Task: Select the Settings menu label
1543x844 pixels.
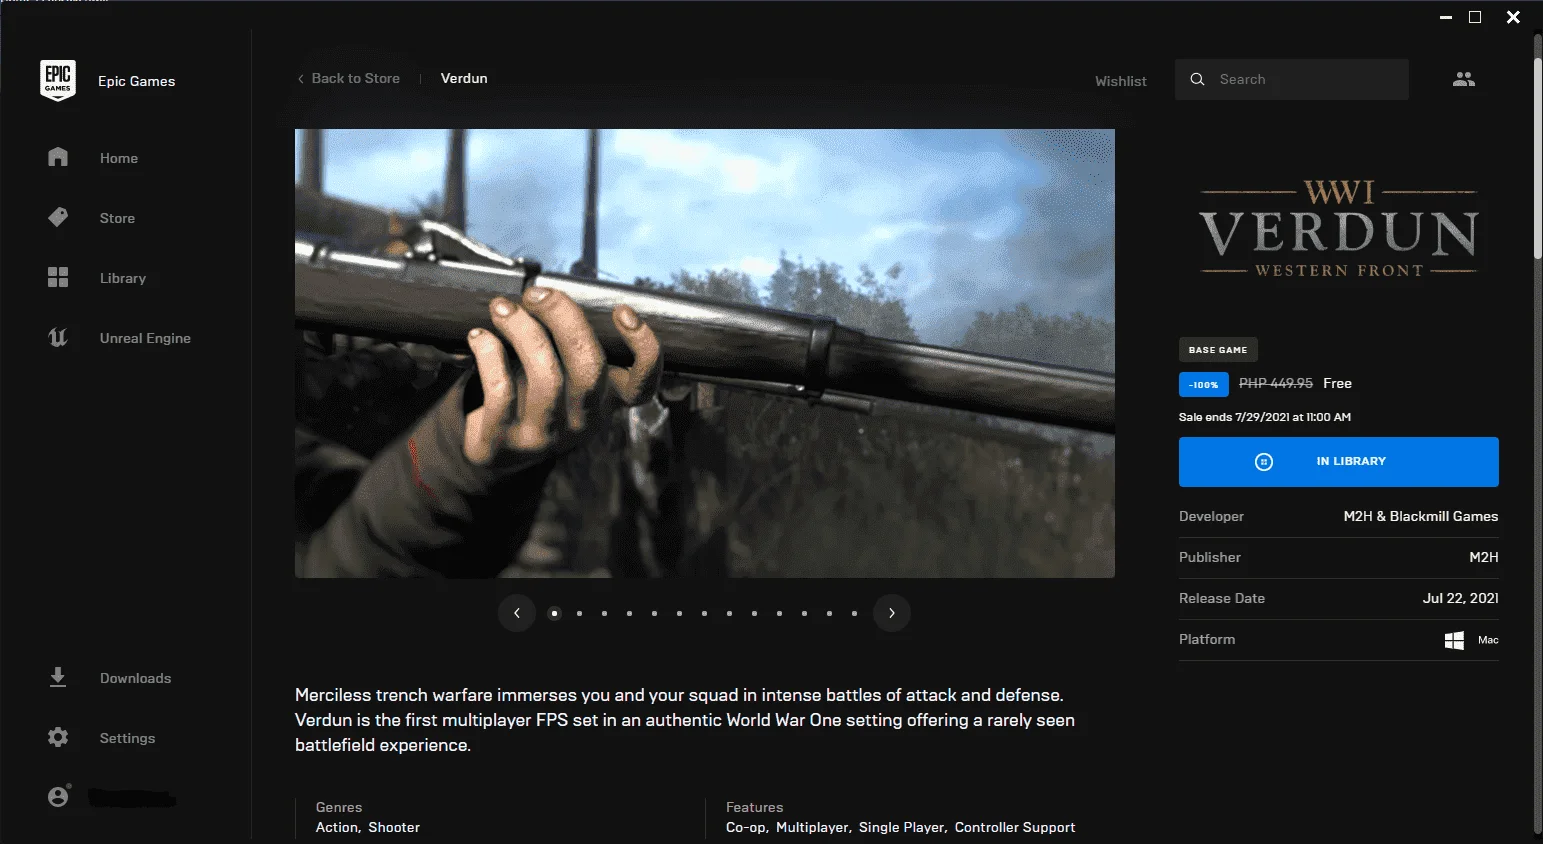Action: (x=127, y=738)
